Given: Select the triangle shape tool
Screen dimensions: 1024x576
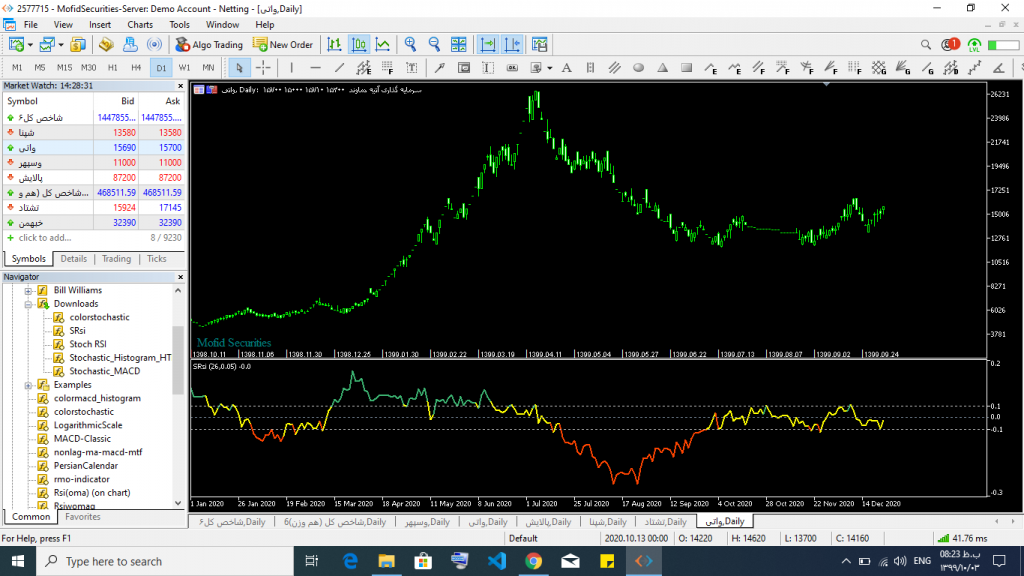Looking at the screenshot, I should coord(662,67).
